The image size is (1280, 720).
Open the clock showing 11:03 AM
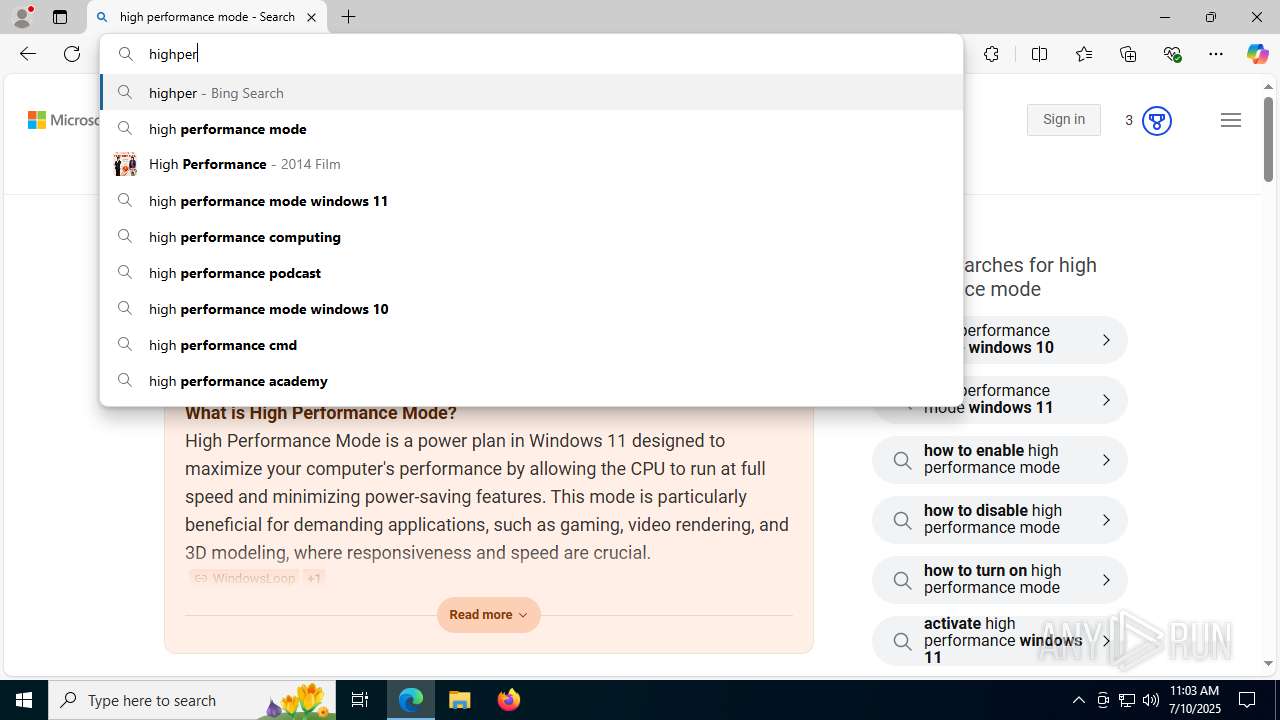pos(1195,700)
